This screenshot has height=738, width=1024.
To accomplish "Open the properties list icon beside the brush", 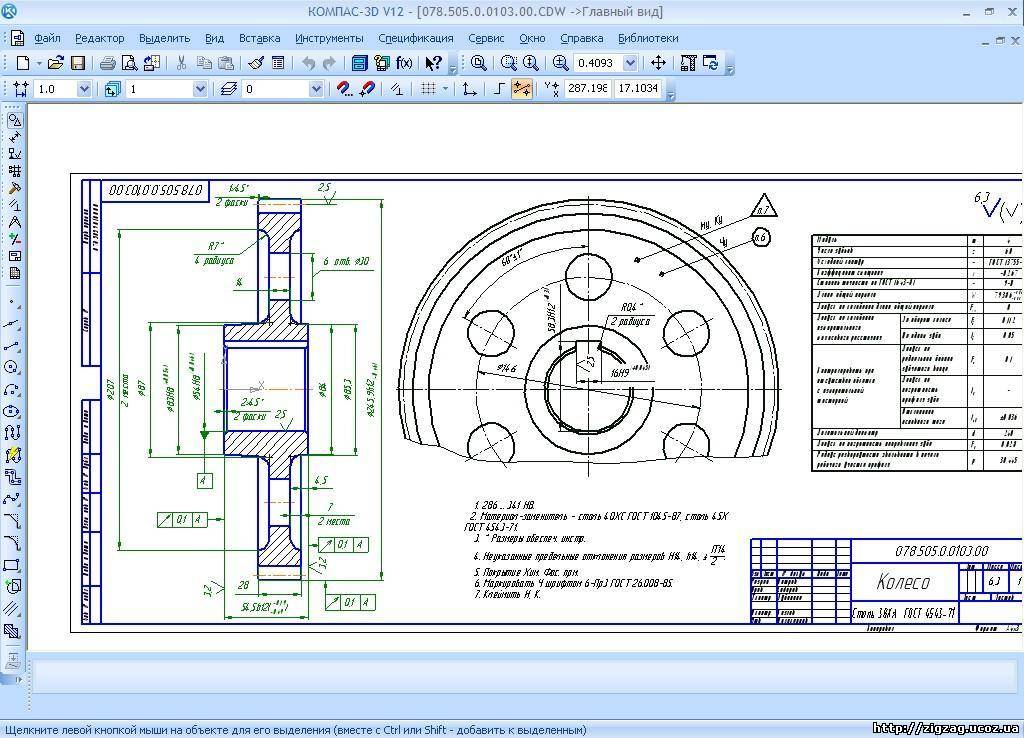I will [x=278, y=63].
